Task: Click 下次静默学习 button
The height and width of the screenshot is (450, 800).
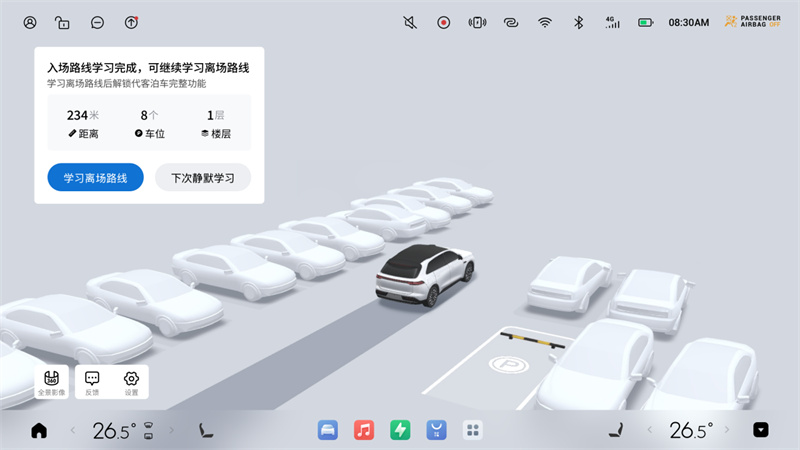Action: pos(203,178)
